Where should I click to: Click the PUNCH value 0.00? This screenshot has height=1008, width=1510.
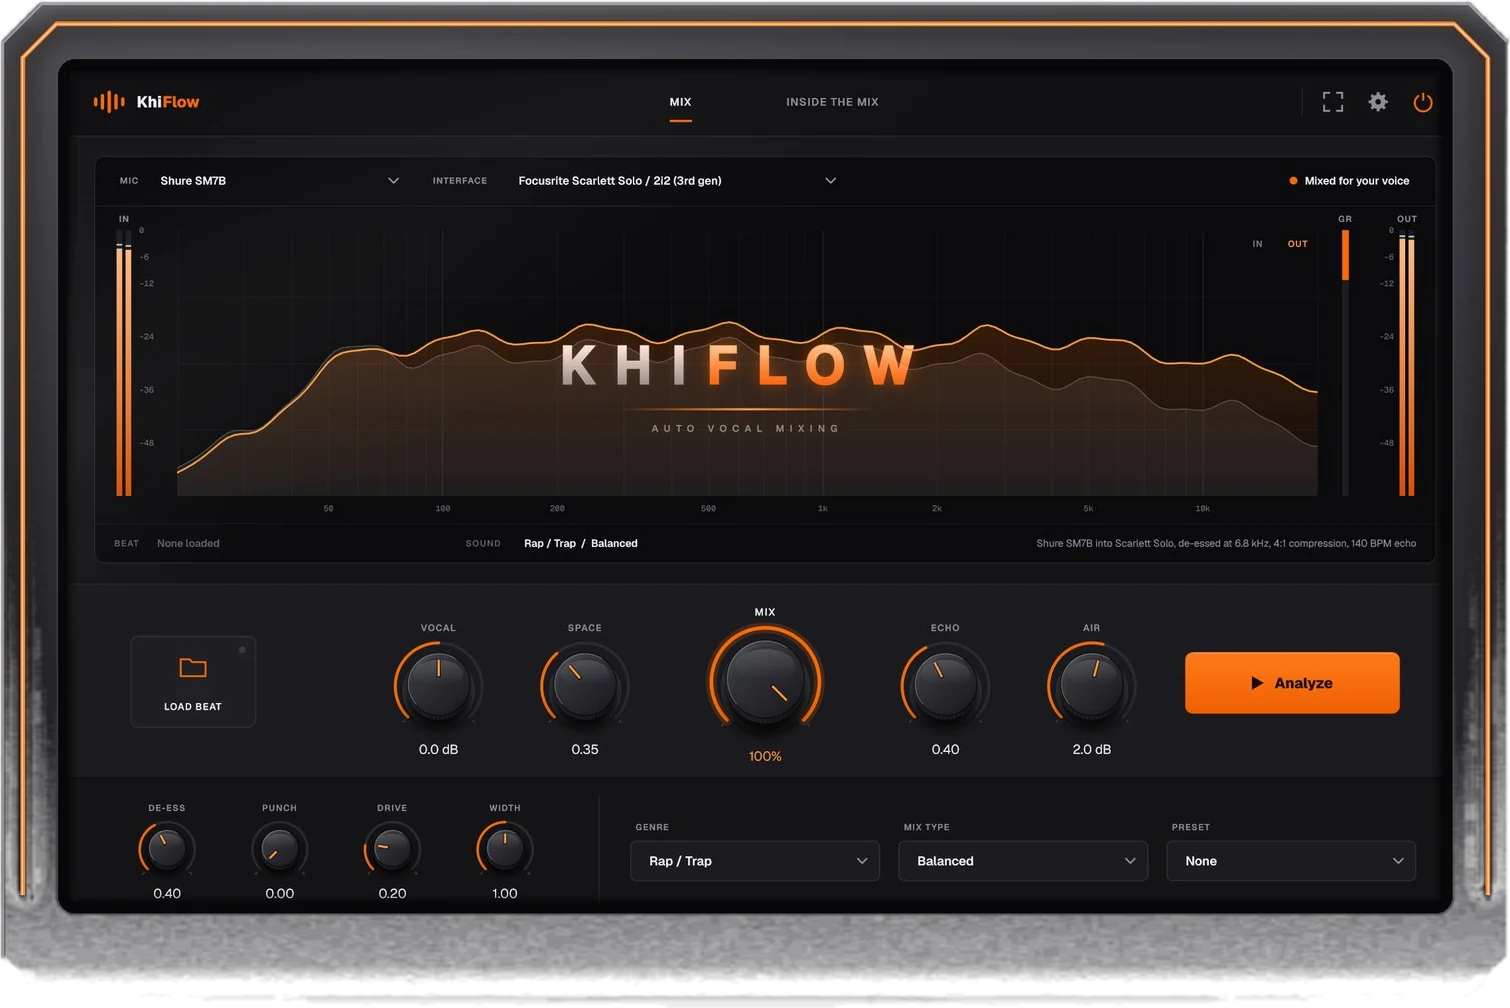[279, 893]
